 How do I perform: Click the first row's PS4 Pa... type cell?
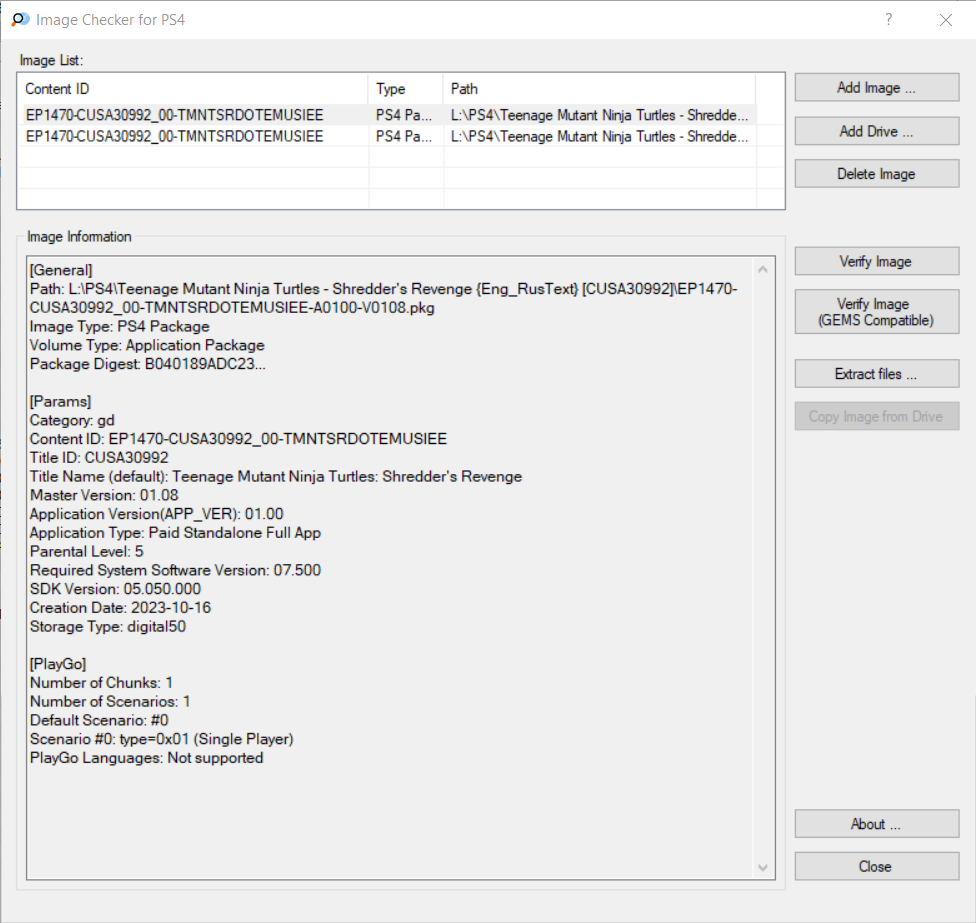404,115
